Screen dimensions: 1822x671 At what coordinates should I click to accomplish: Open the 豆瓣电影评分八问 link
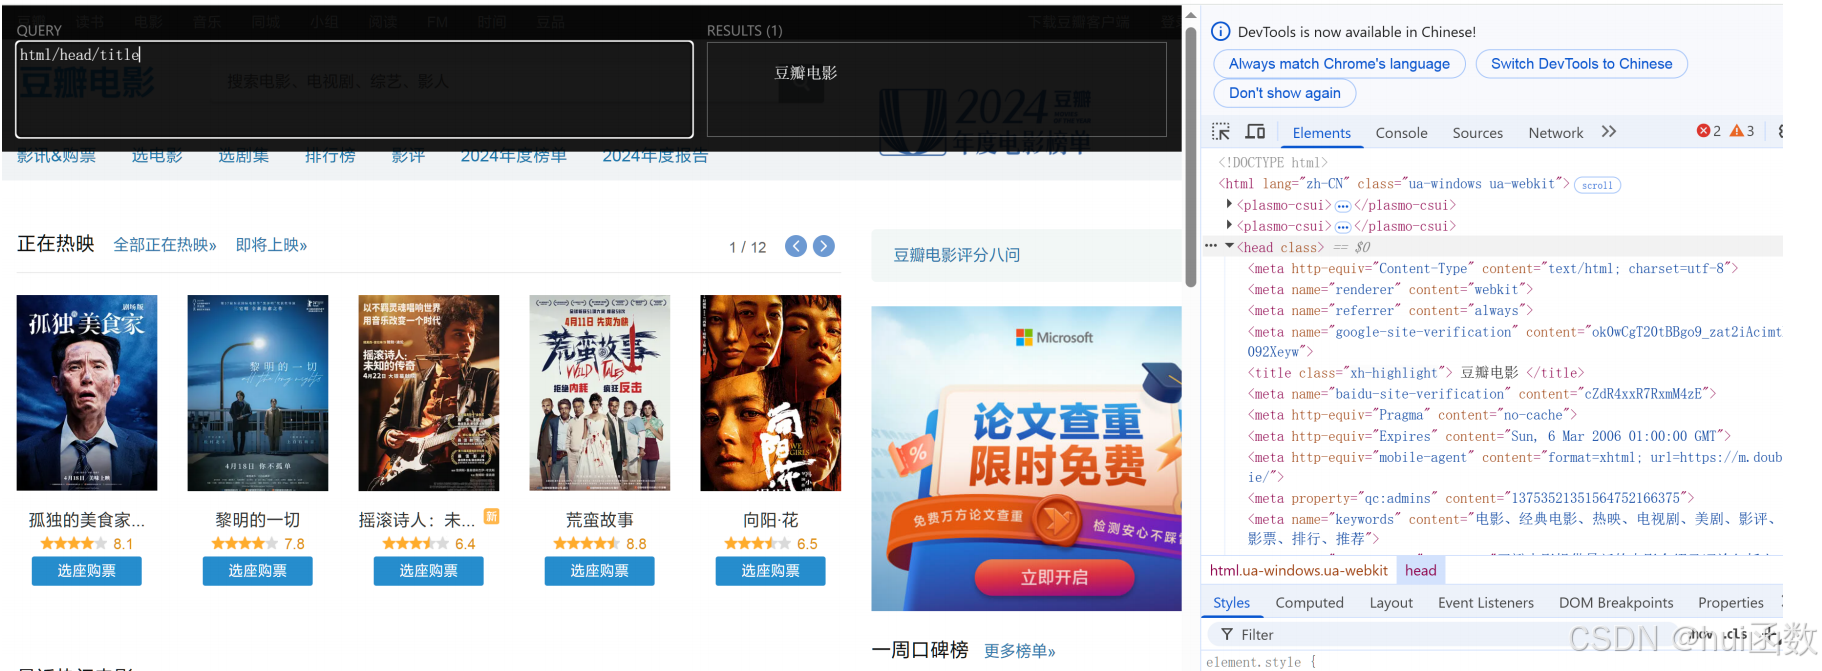(957, 255)
